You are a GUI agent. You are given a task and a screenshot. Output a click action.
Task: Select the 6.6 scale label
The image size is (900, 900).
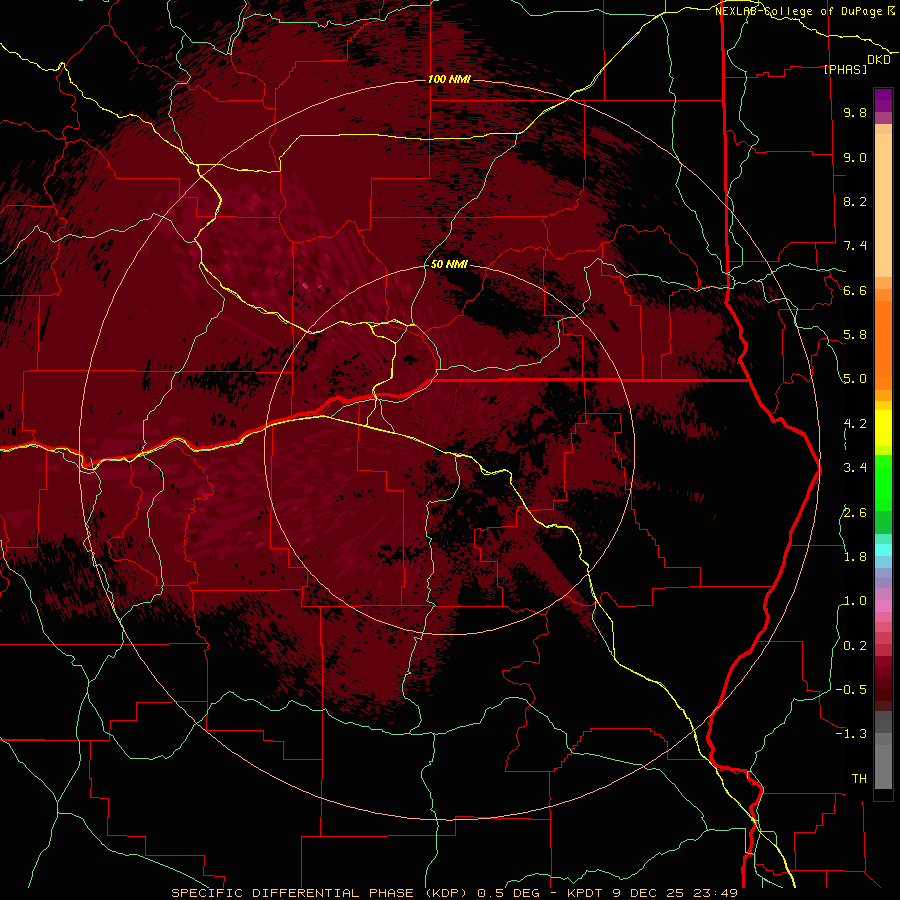tap(855, 290)
